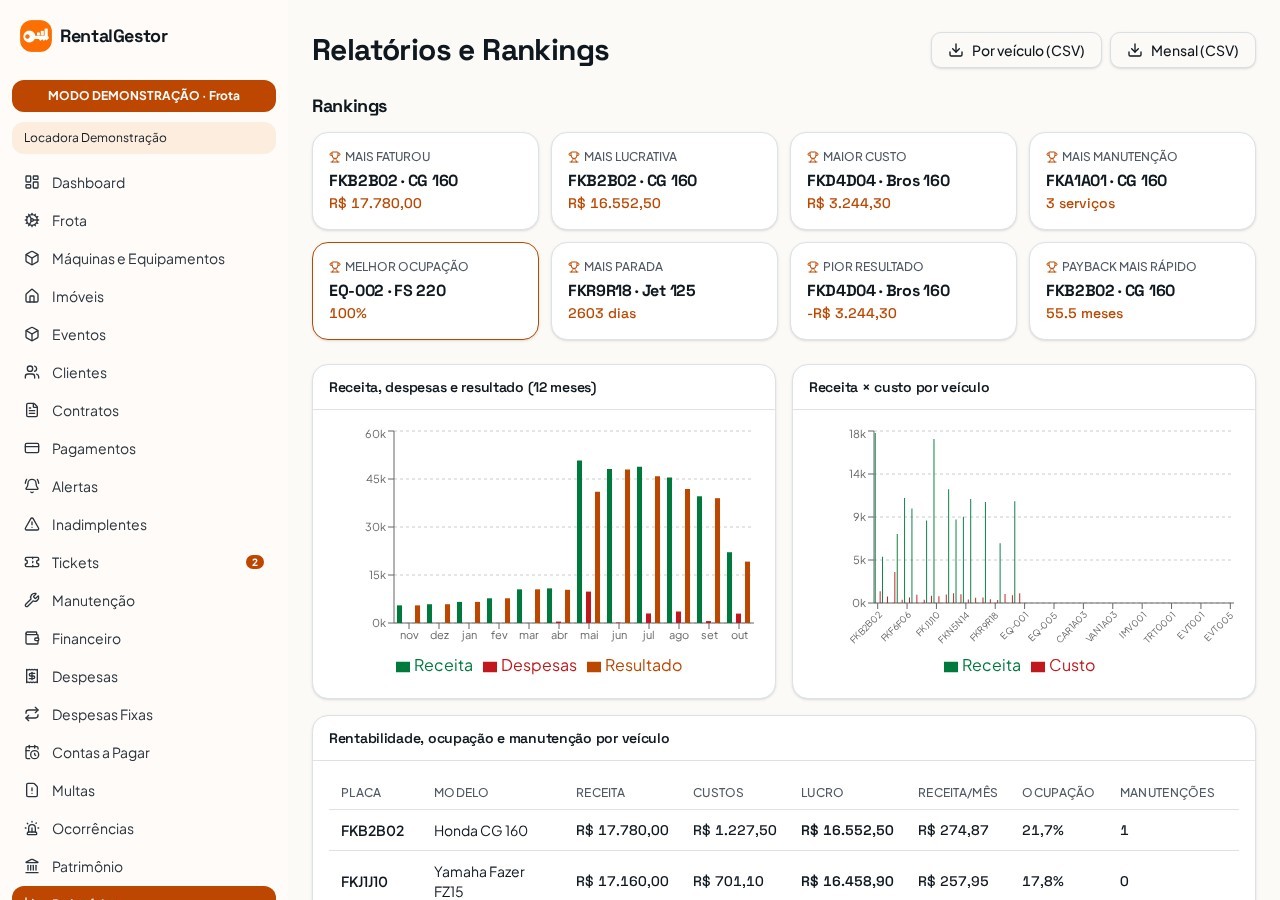Click the Clientes people icon
The width and height of the screenshot is (1280, 900).
pyautogui.click(x=32, y=372)
